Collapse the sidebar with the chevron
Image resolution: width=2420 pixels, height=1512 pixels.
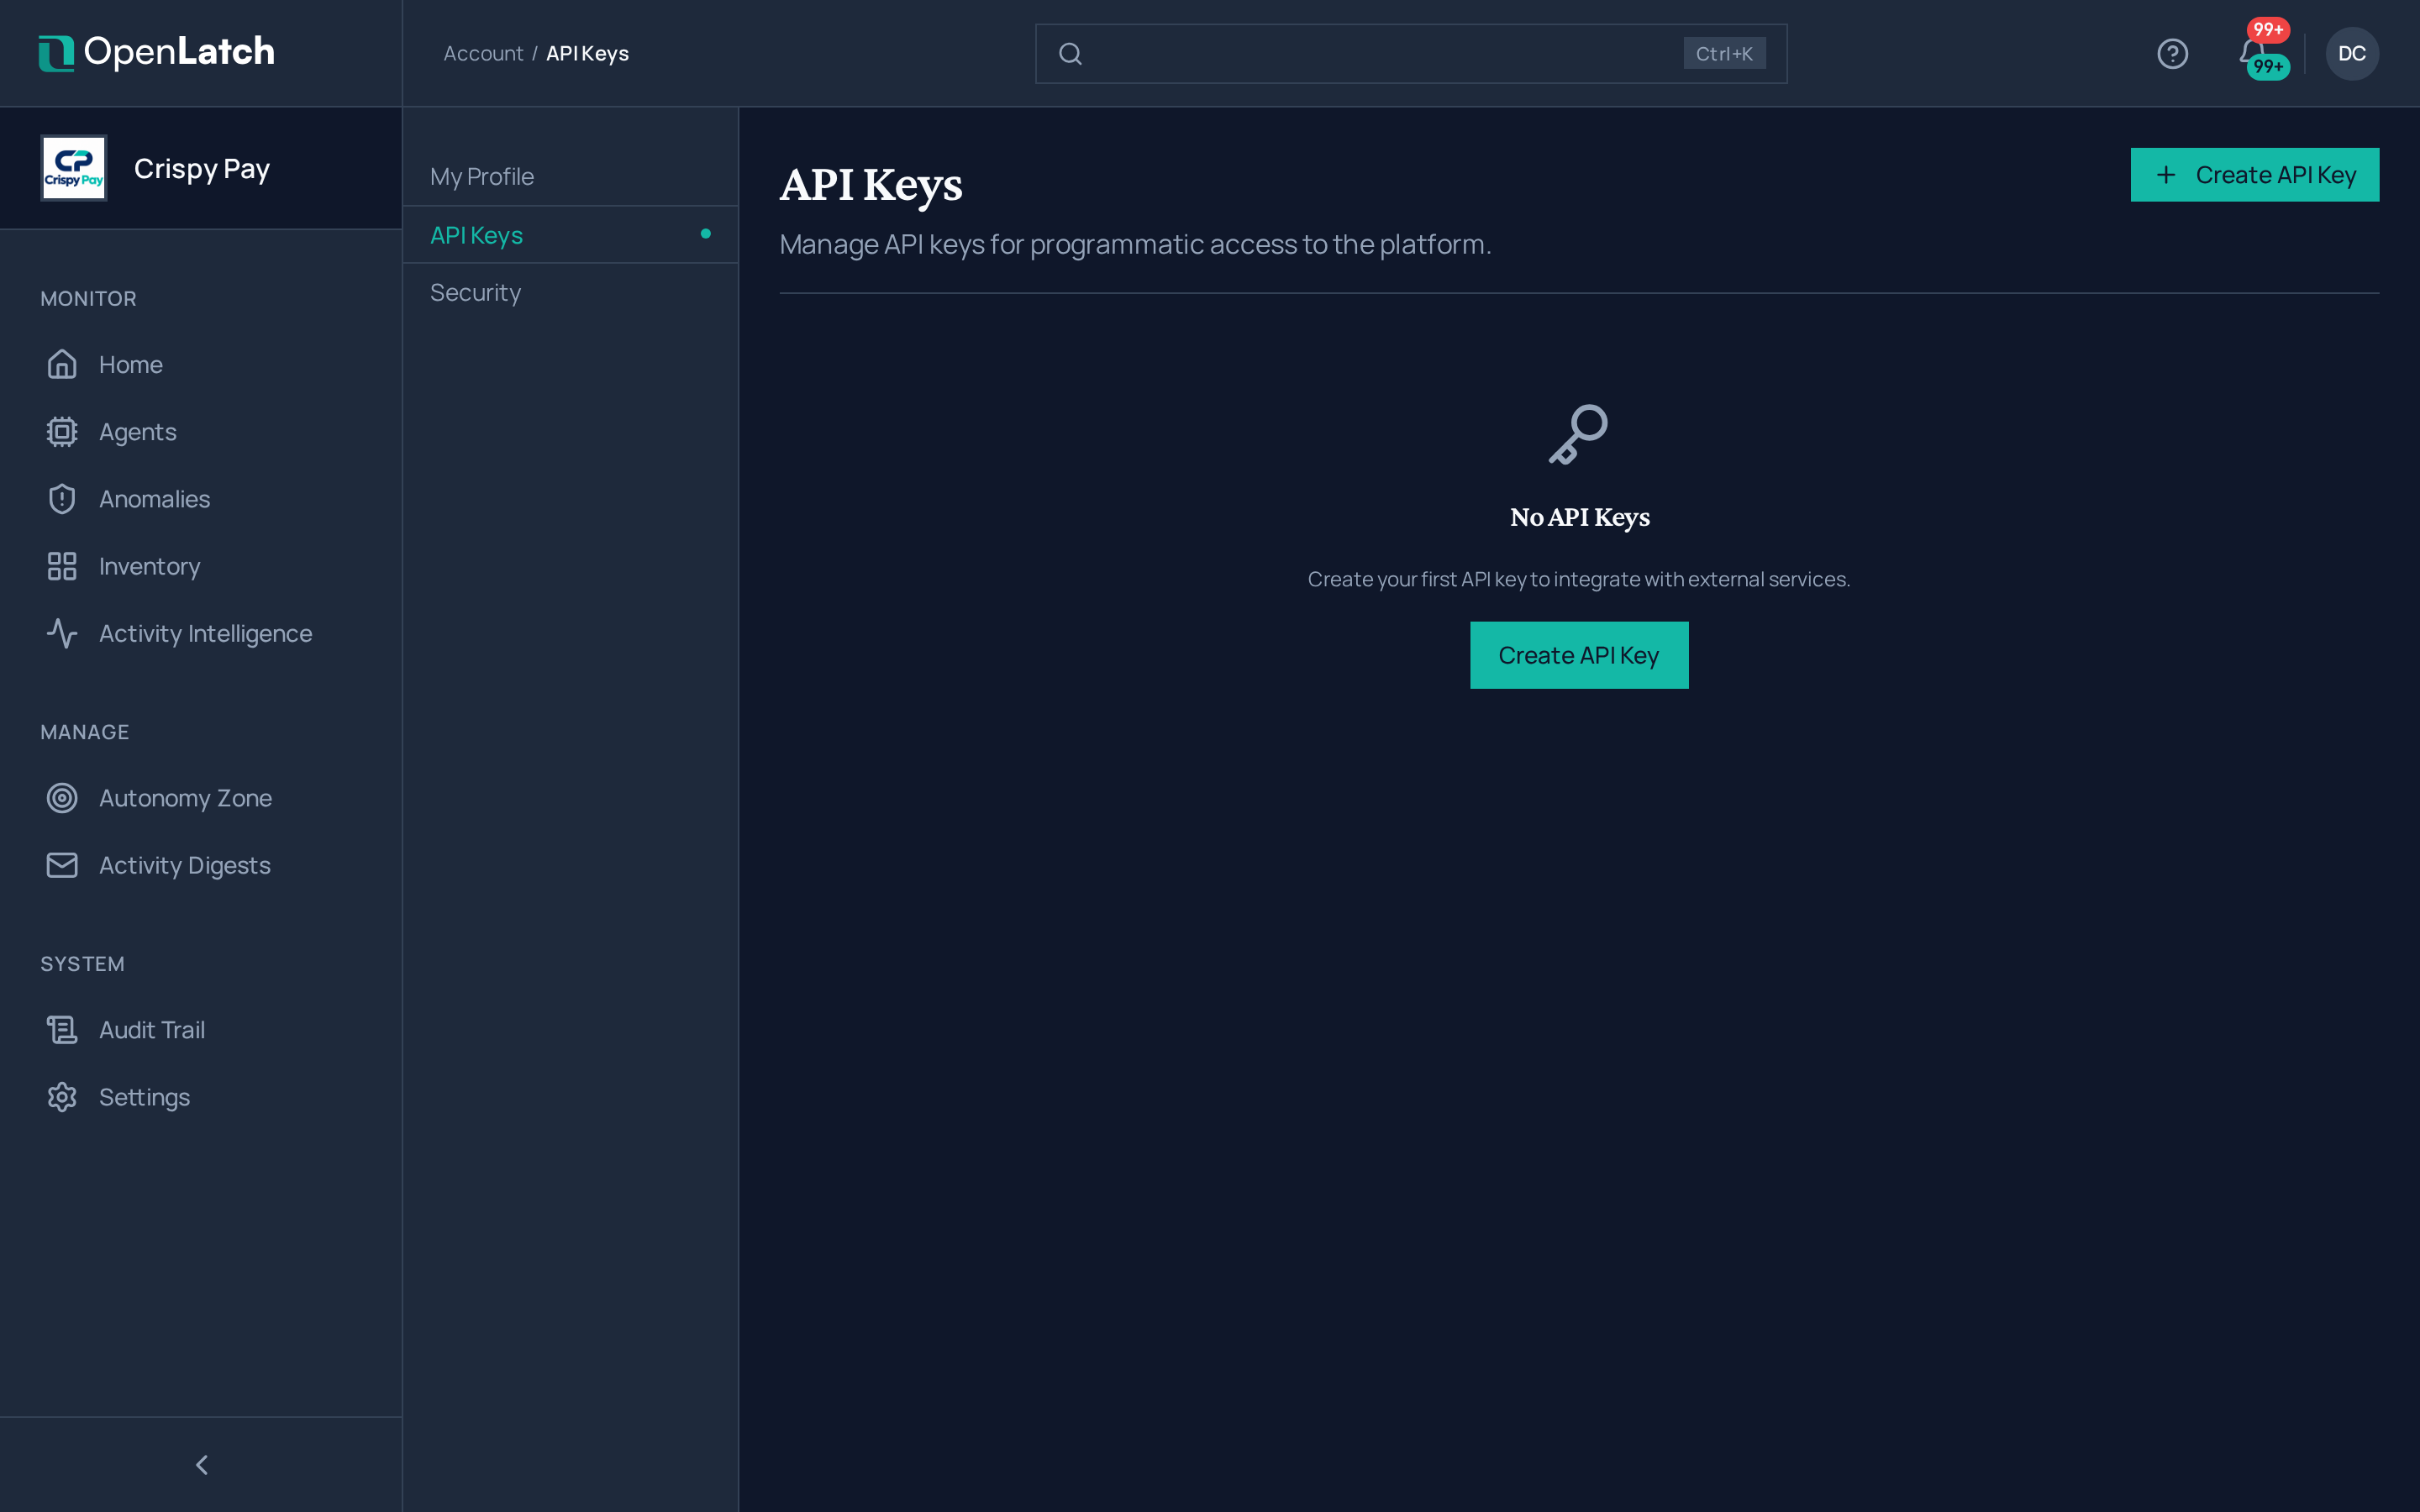point(201,1464)
